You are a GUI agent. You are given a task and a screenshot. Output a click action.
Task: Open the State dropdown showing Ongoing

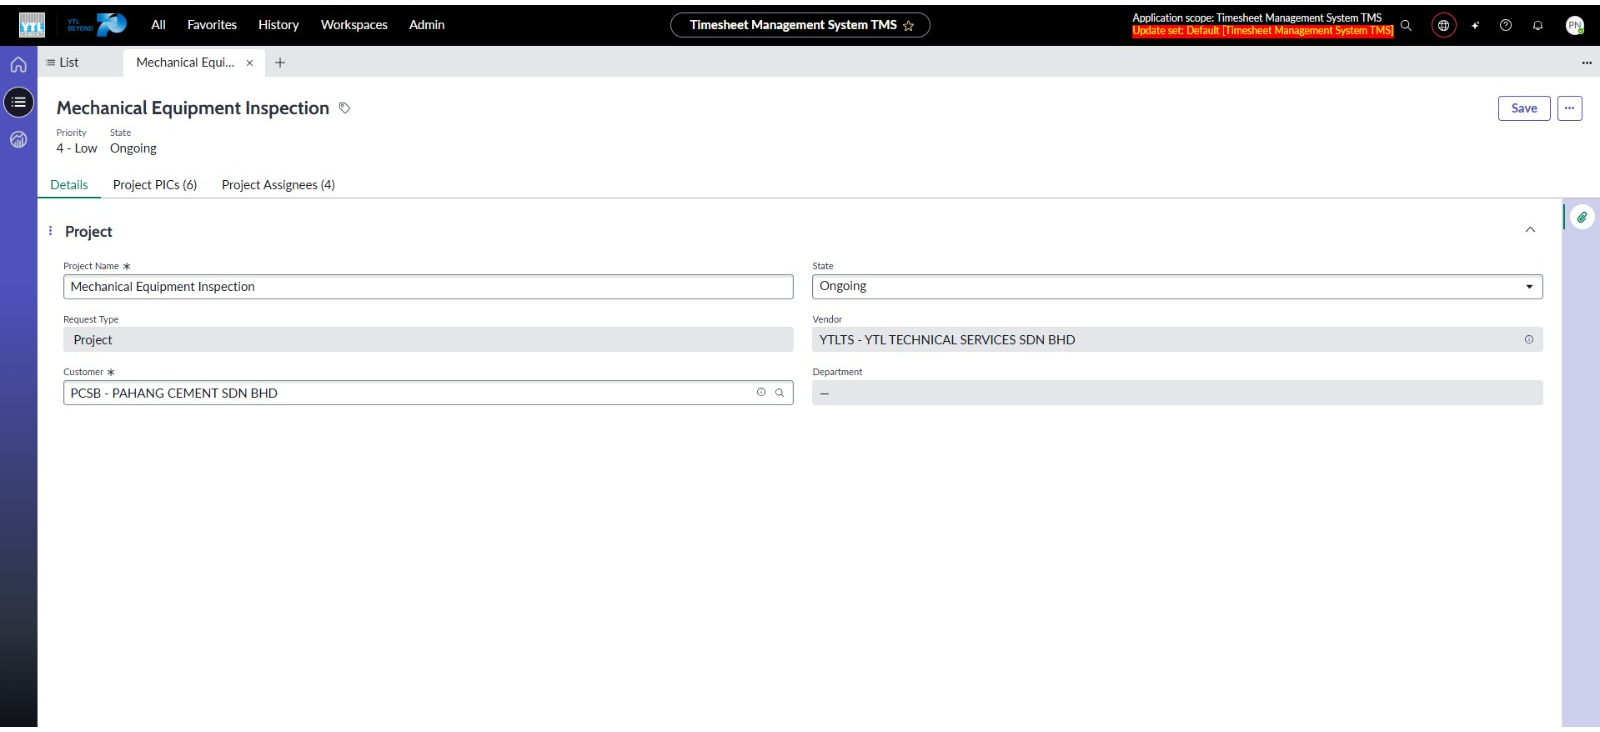[x=1176, y=287]
